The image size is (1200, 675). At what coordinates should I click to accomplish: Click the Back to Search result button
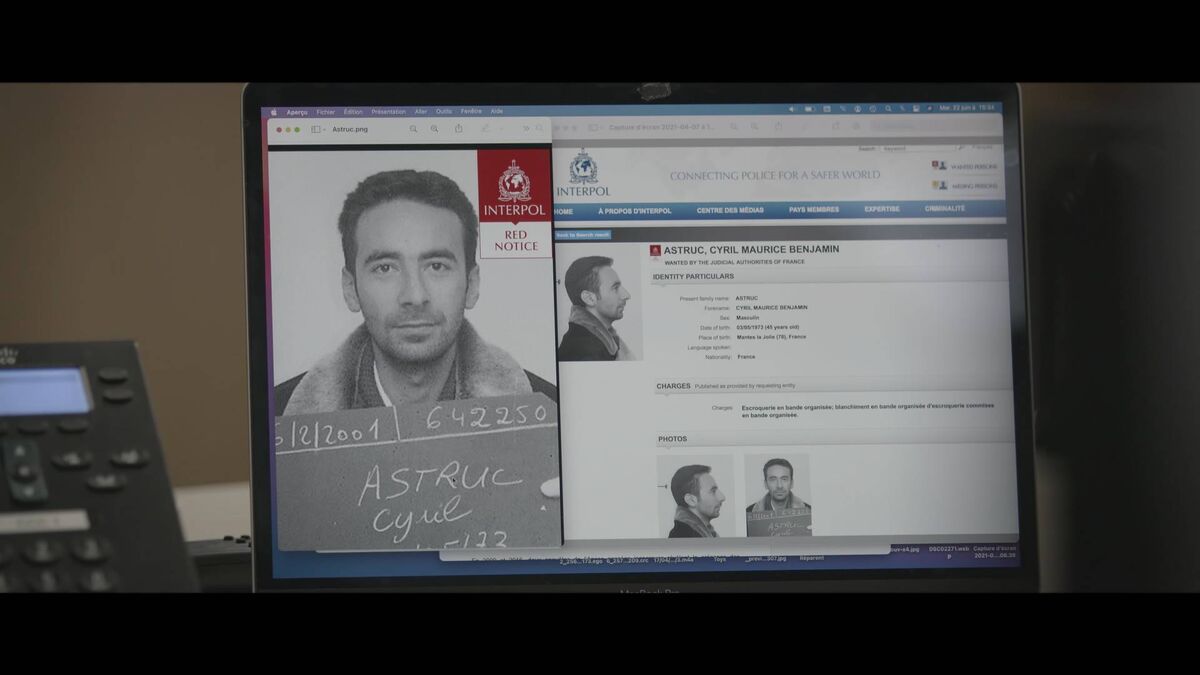pyautogui.click(x=583, y=235)
